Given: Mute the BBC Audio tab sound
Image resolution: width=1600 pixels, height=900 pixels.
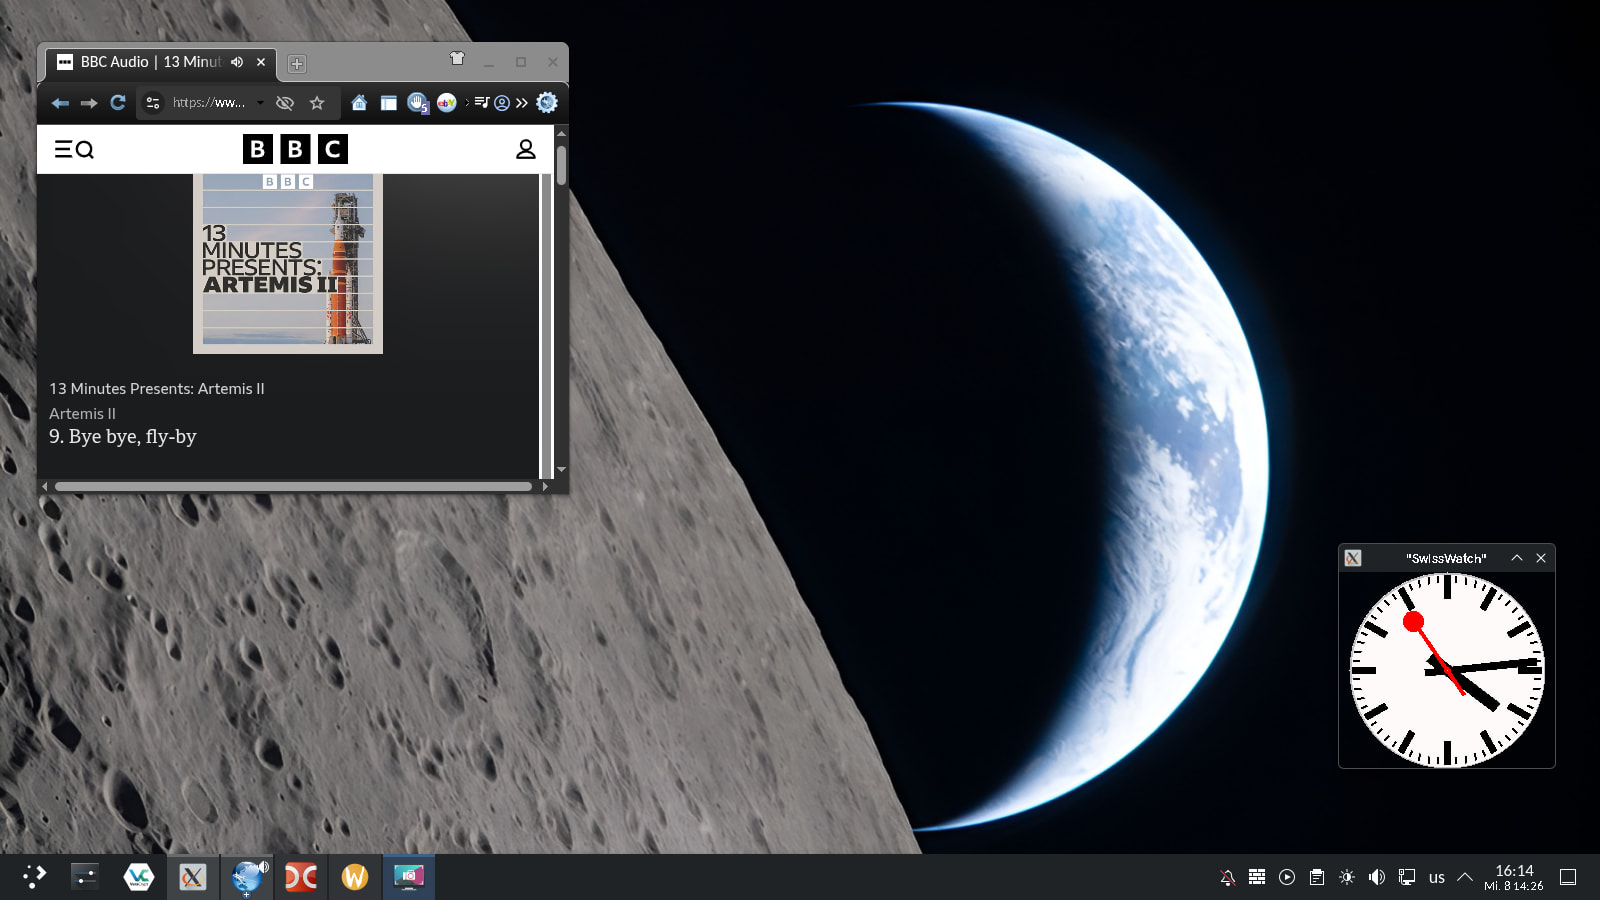Looking at the screenshot, I should (237, 62).
